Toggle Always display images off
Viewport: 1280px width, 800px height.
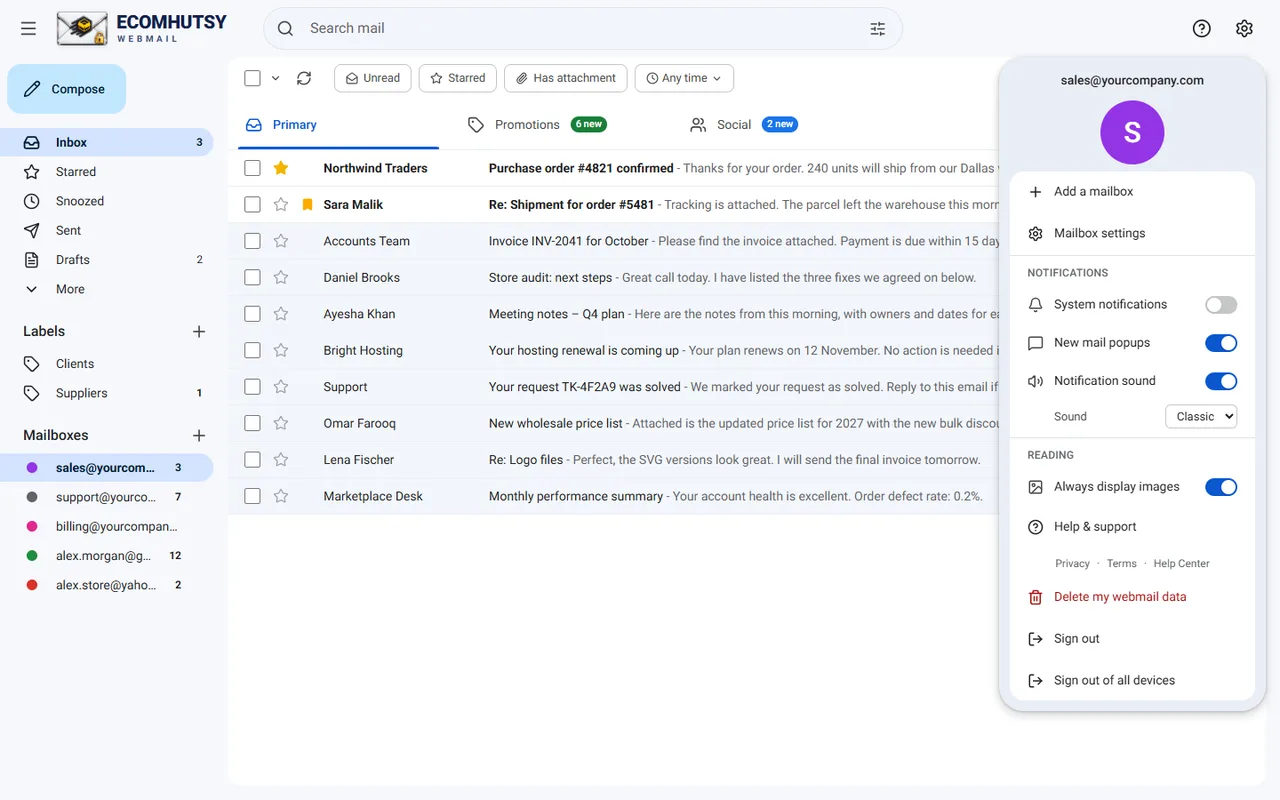[x=1221, y=487]
